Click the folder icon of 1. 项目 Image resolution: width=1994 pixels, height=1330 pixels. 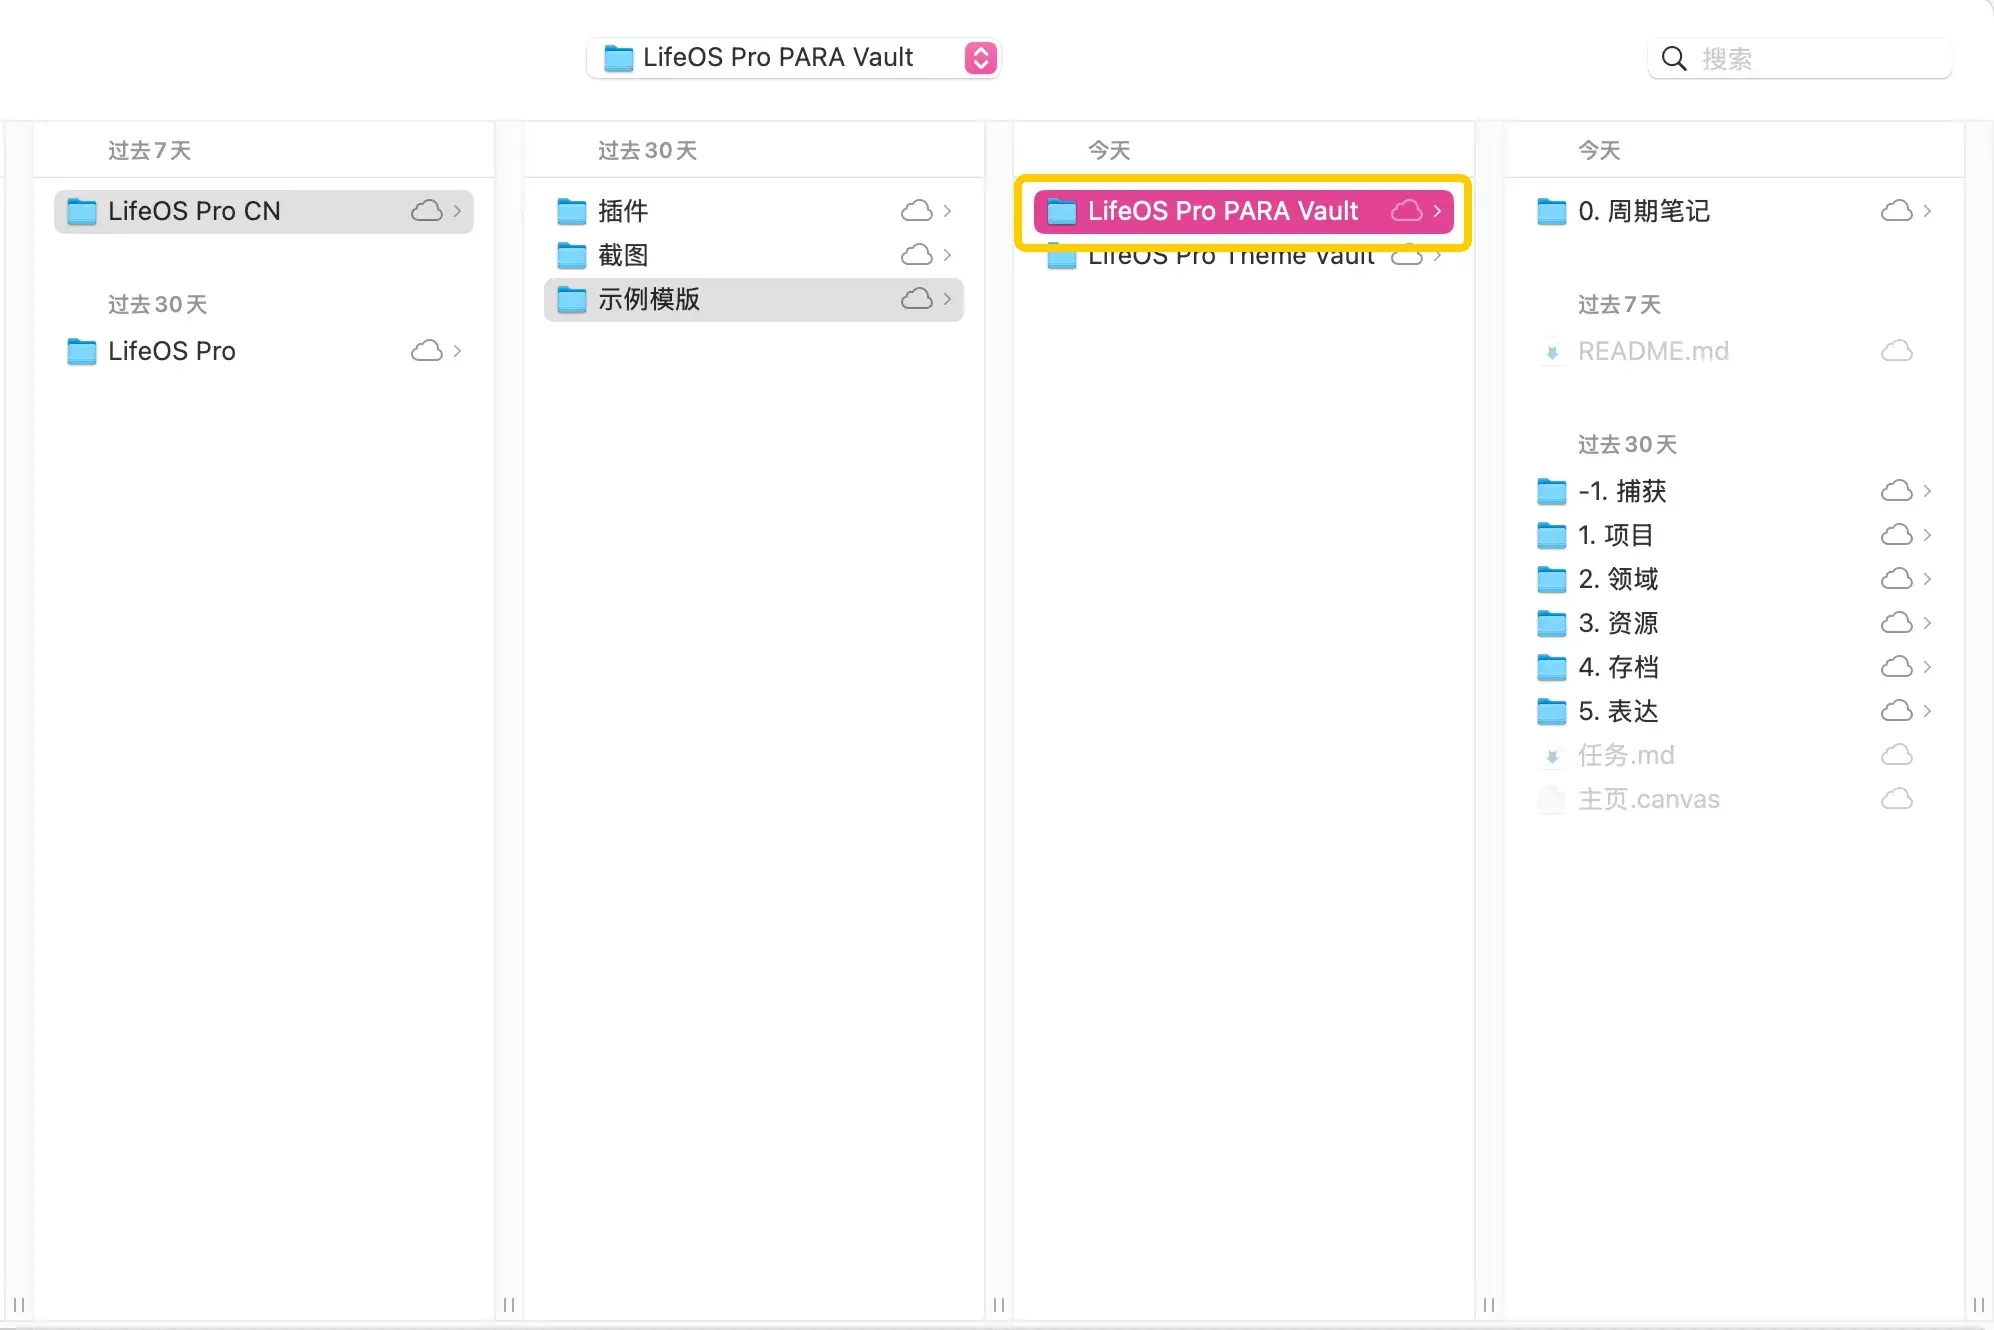[1551, 535]
